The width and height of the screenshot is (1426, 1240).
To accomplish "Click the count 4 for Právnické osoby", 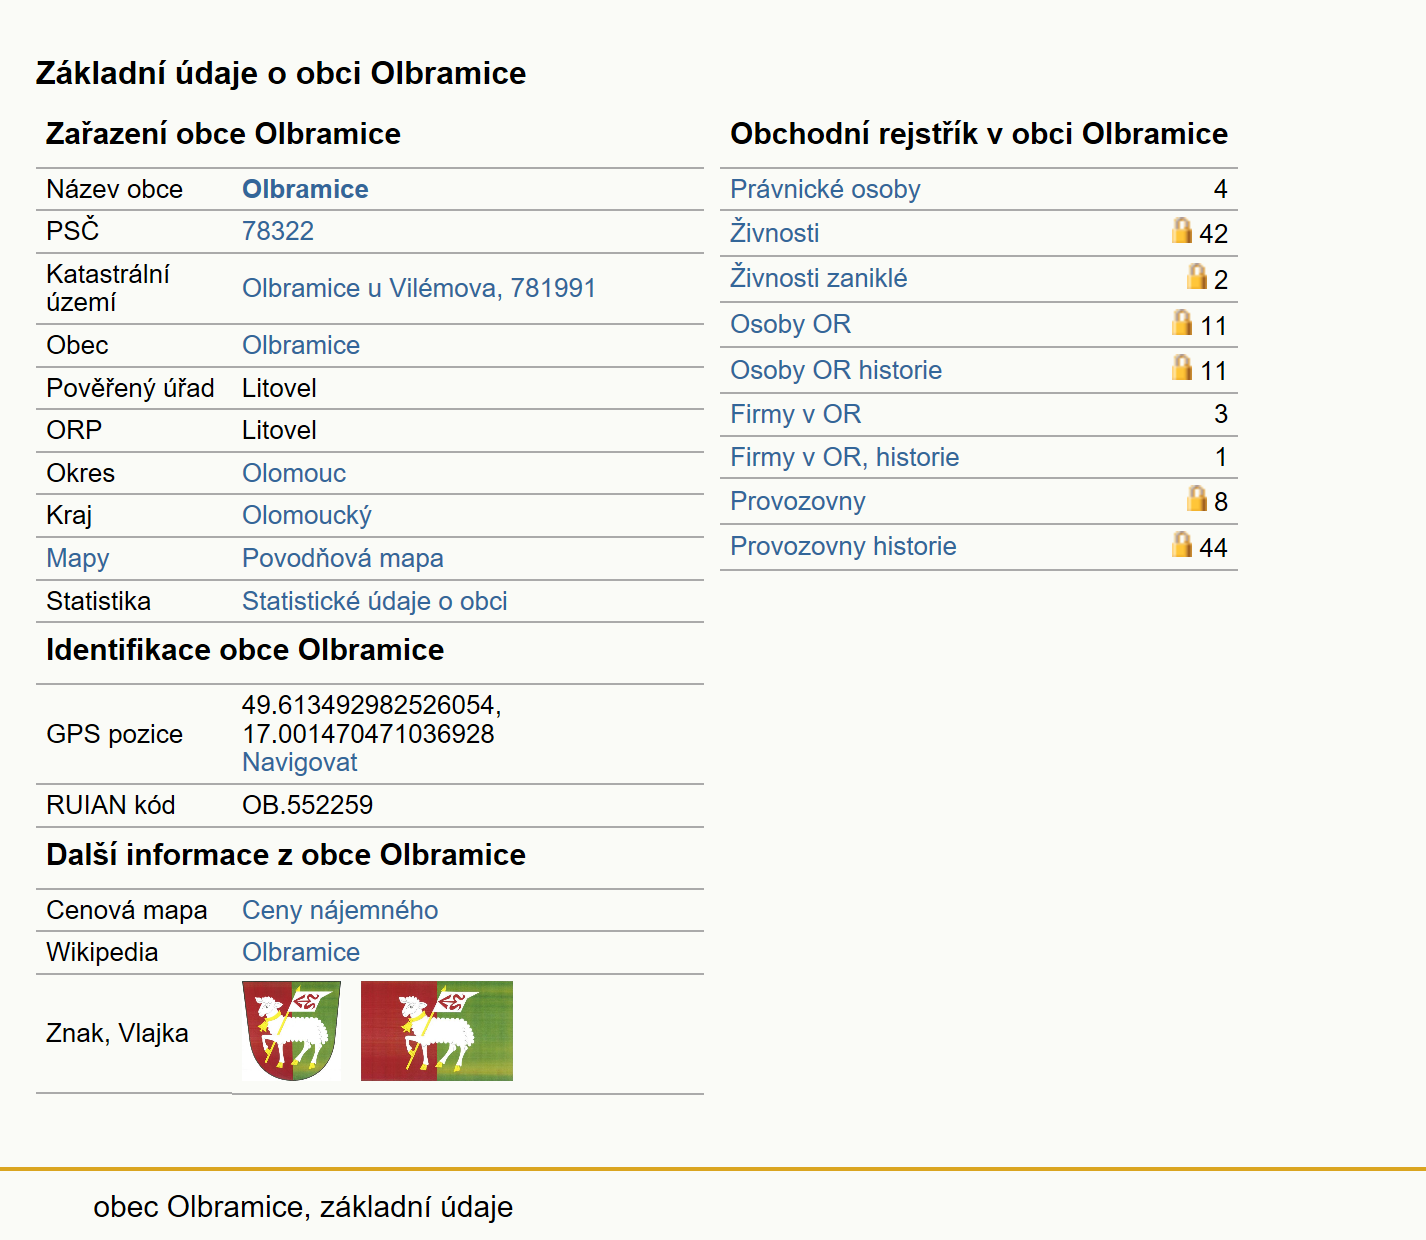I will (x=1220, y=189).
